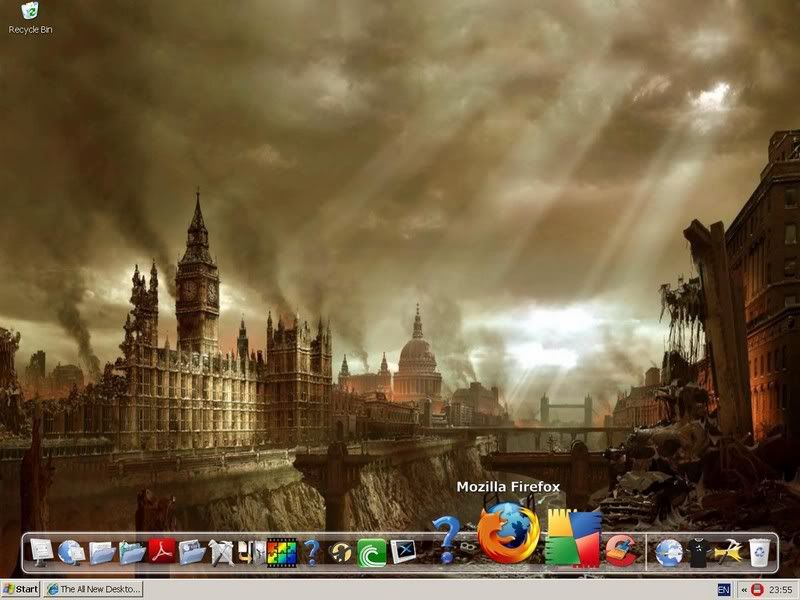Switch to 'The All New Deskto...' taskbar window
This screenshot has height=600, width=800.
point(93,589)
